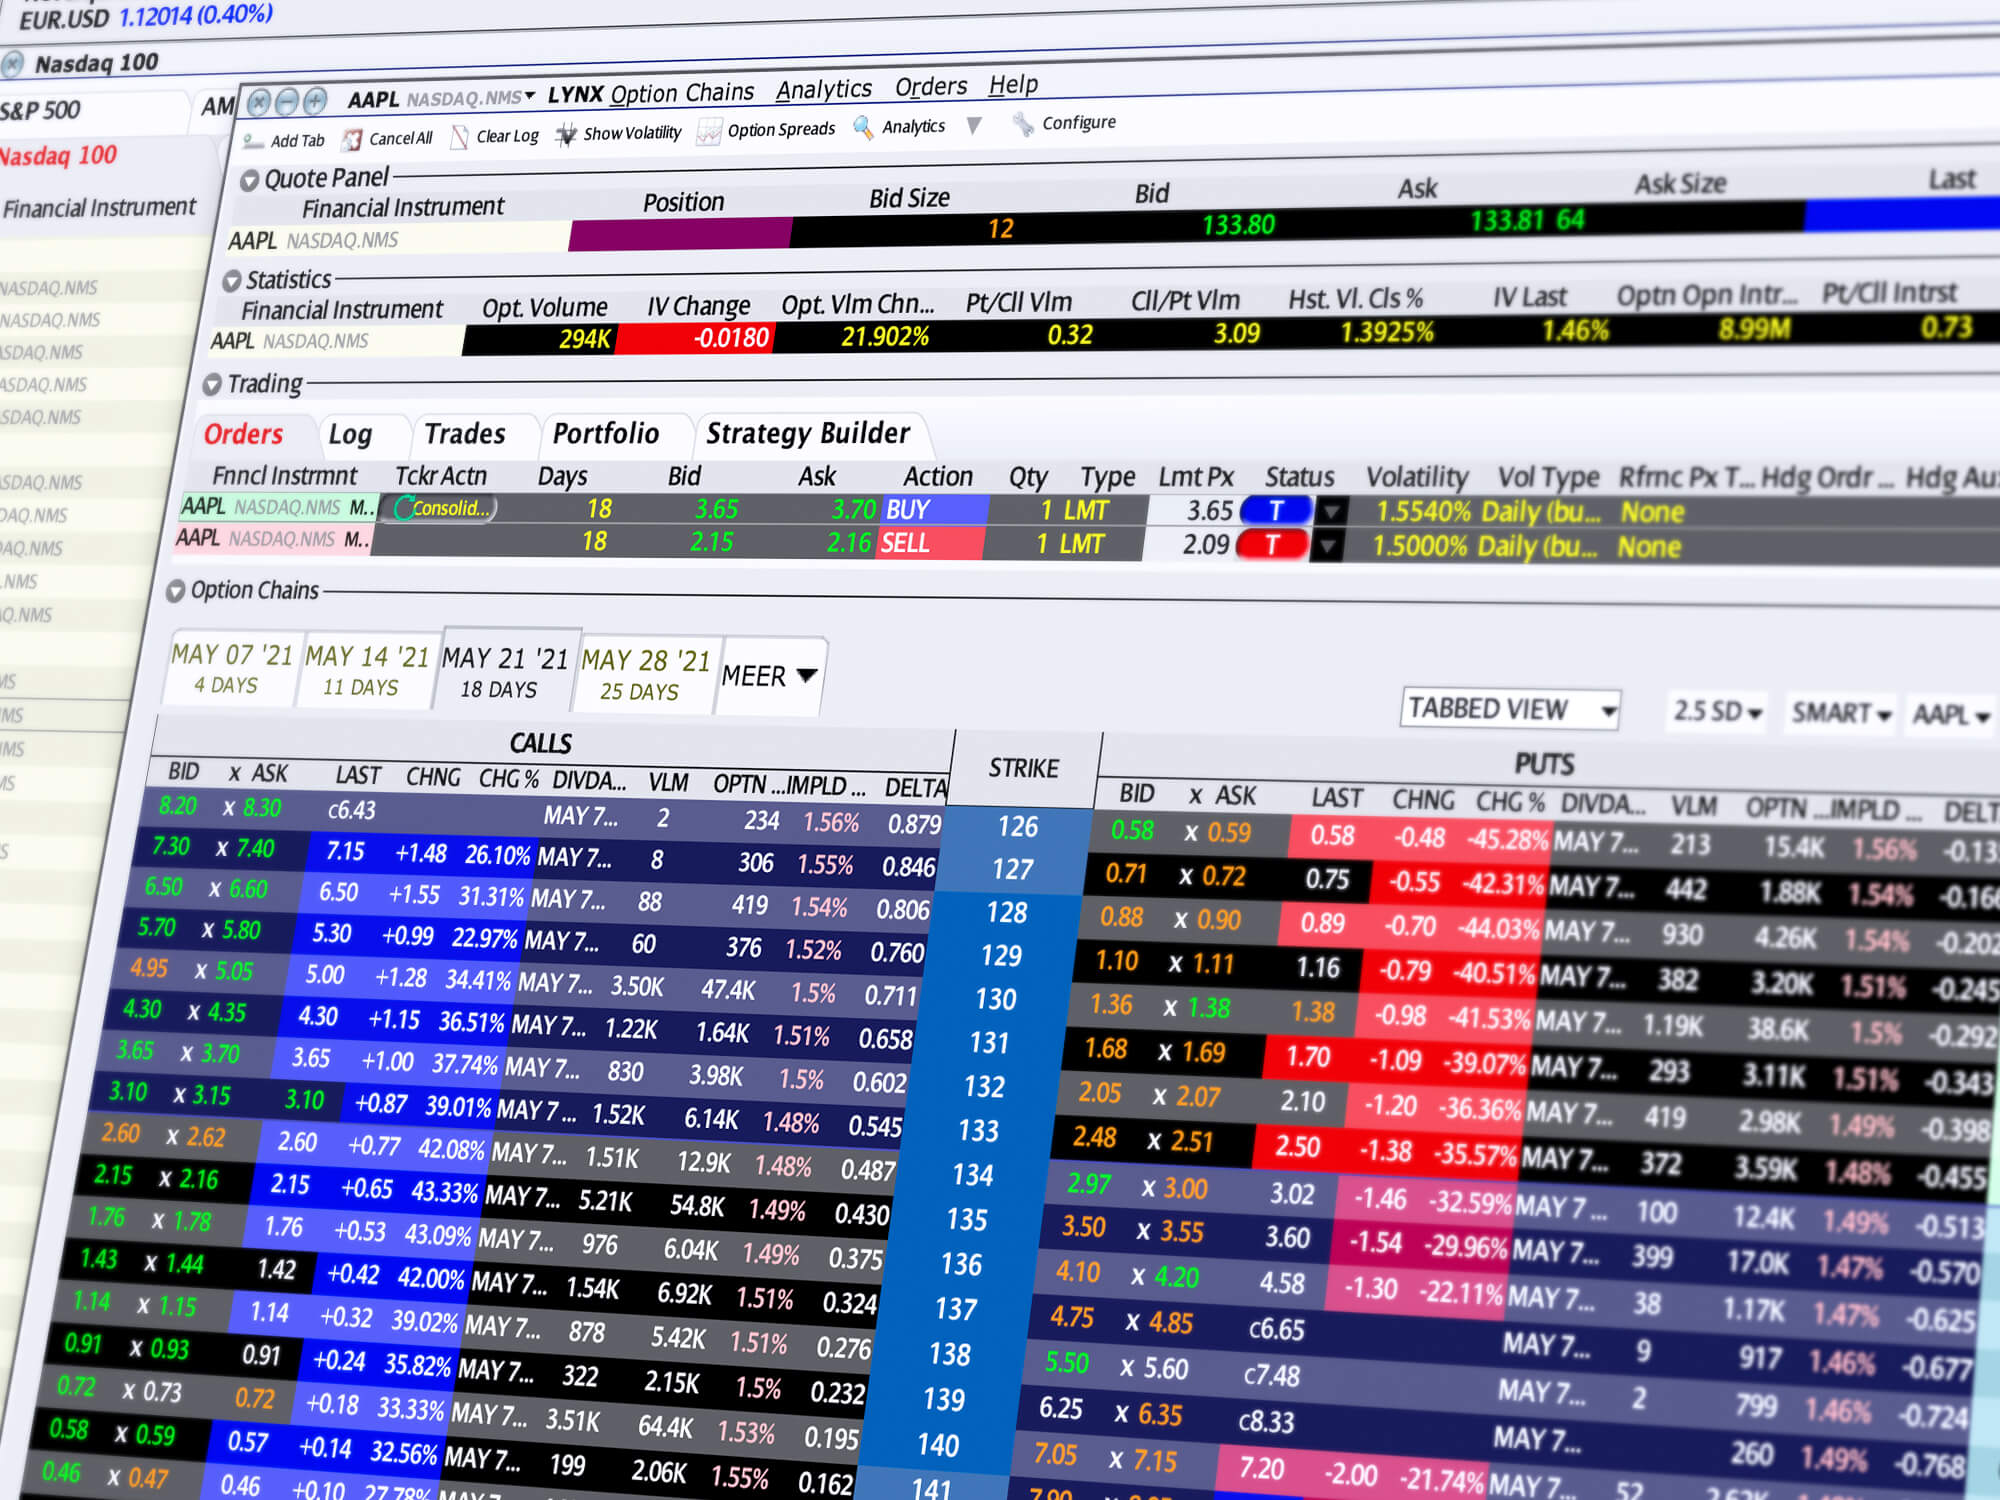The width and height of the screenshot is (2000, 1500).
Task: Select the Orders tab
Action: click(243, 434)
